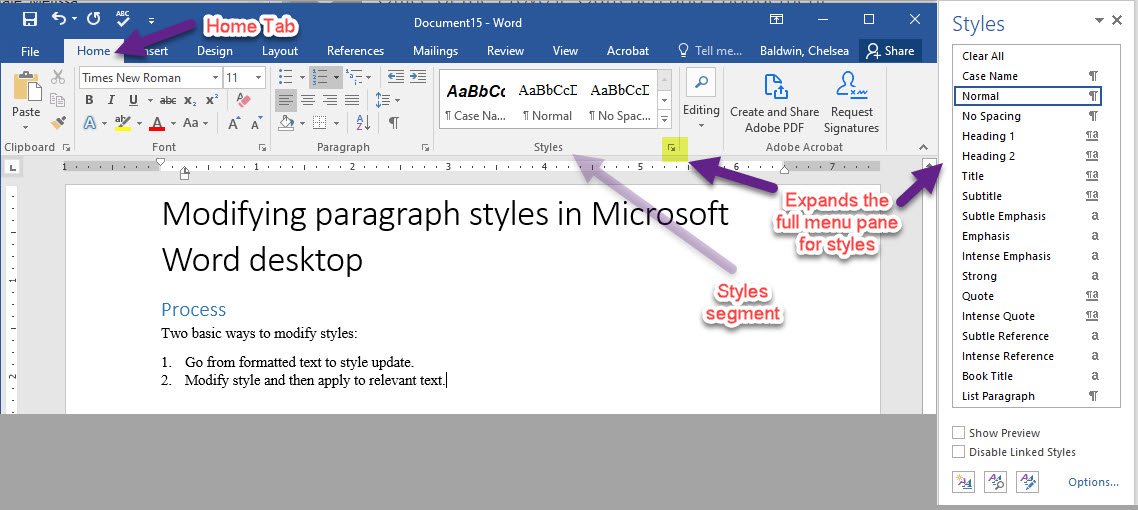
Task: Switch to Layout tab
Action: [x=280, y=51]
